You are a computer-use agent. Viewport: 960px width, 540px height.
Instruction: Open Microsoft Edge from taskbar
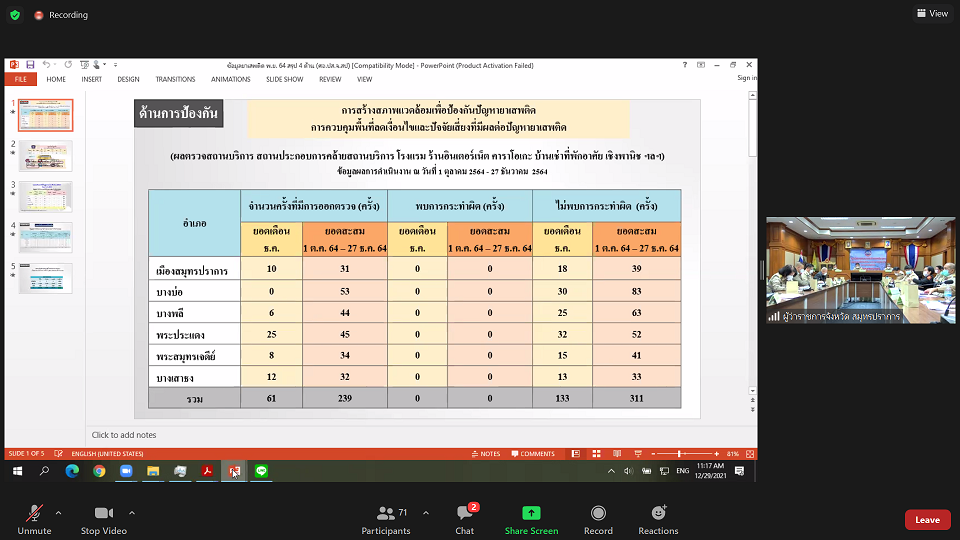pos(72,471)
